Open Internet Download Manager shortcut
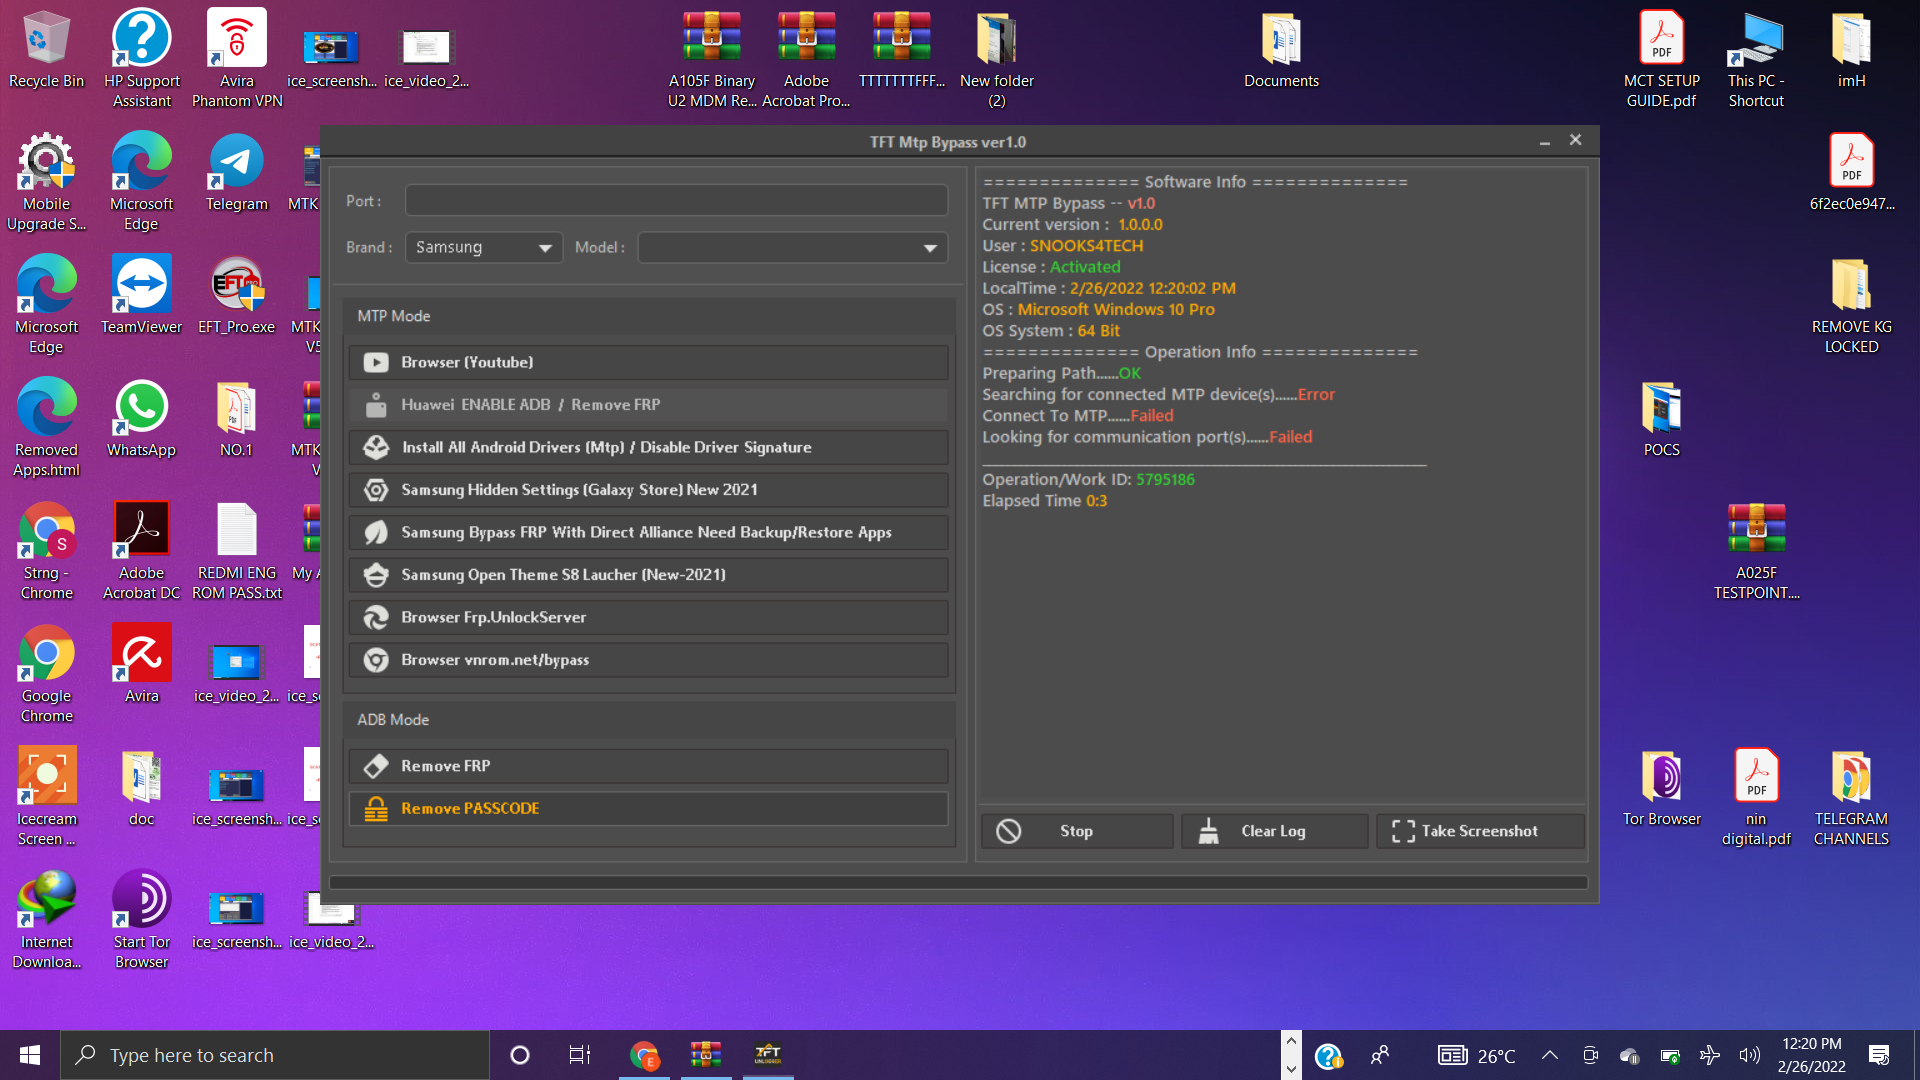 coord(46,920)
